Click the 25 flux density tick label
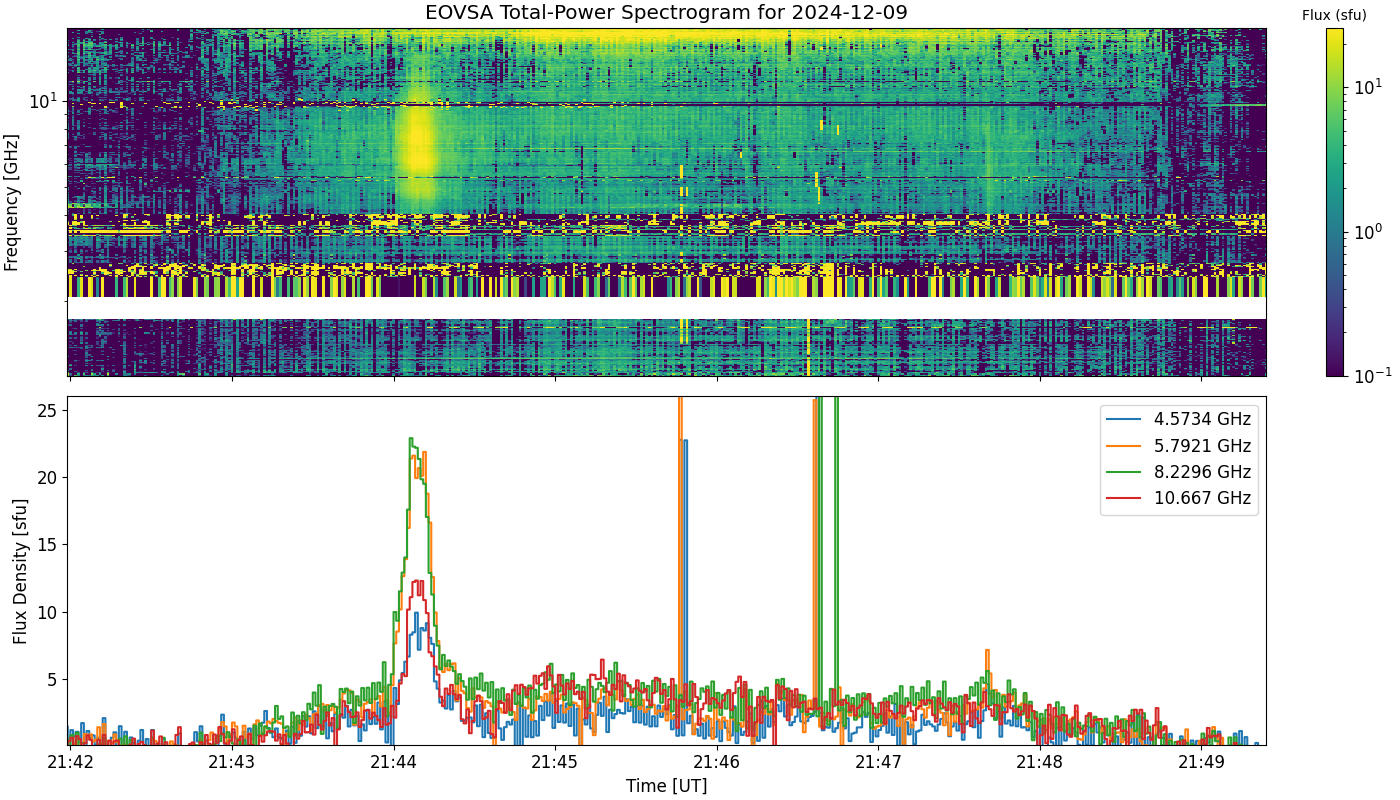 [x=50, y=410]
